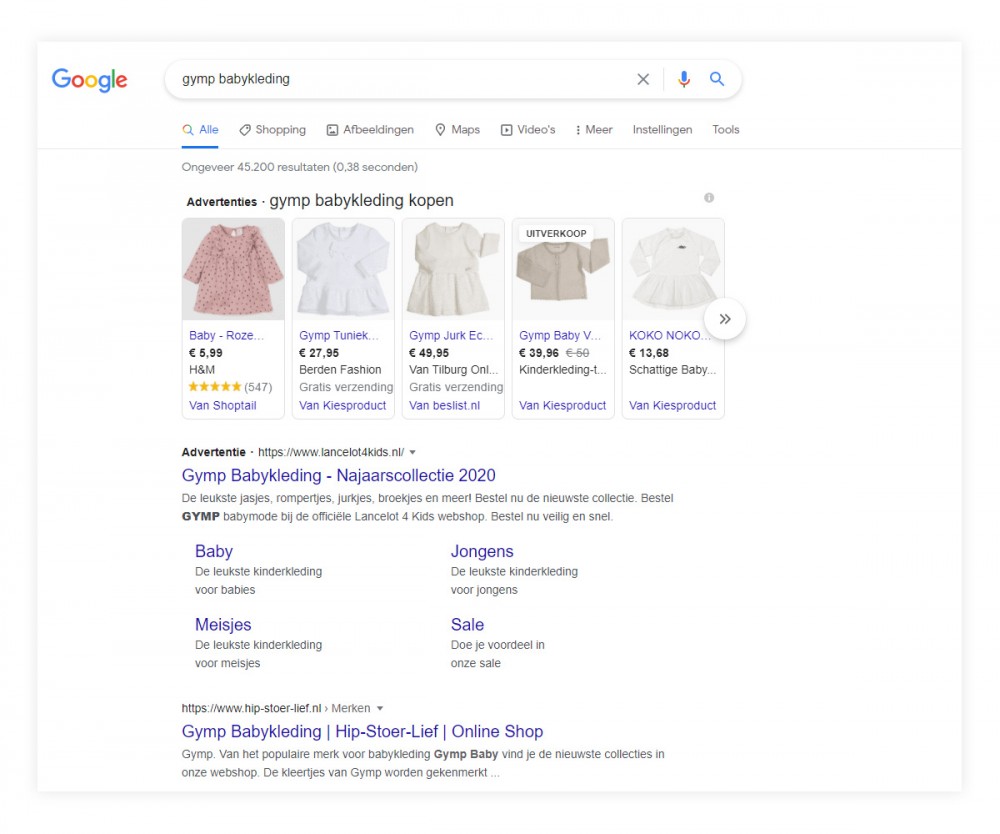Go to the Video's tab
This screenshot has height=834, width=1000.
click(x=528, y=129)
